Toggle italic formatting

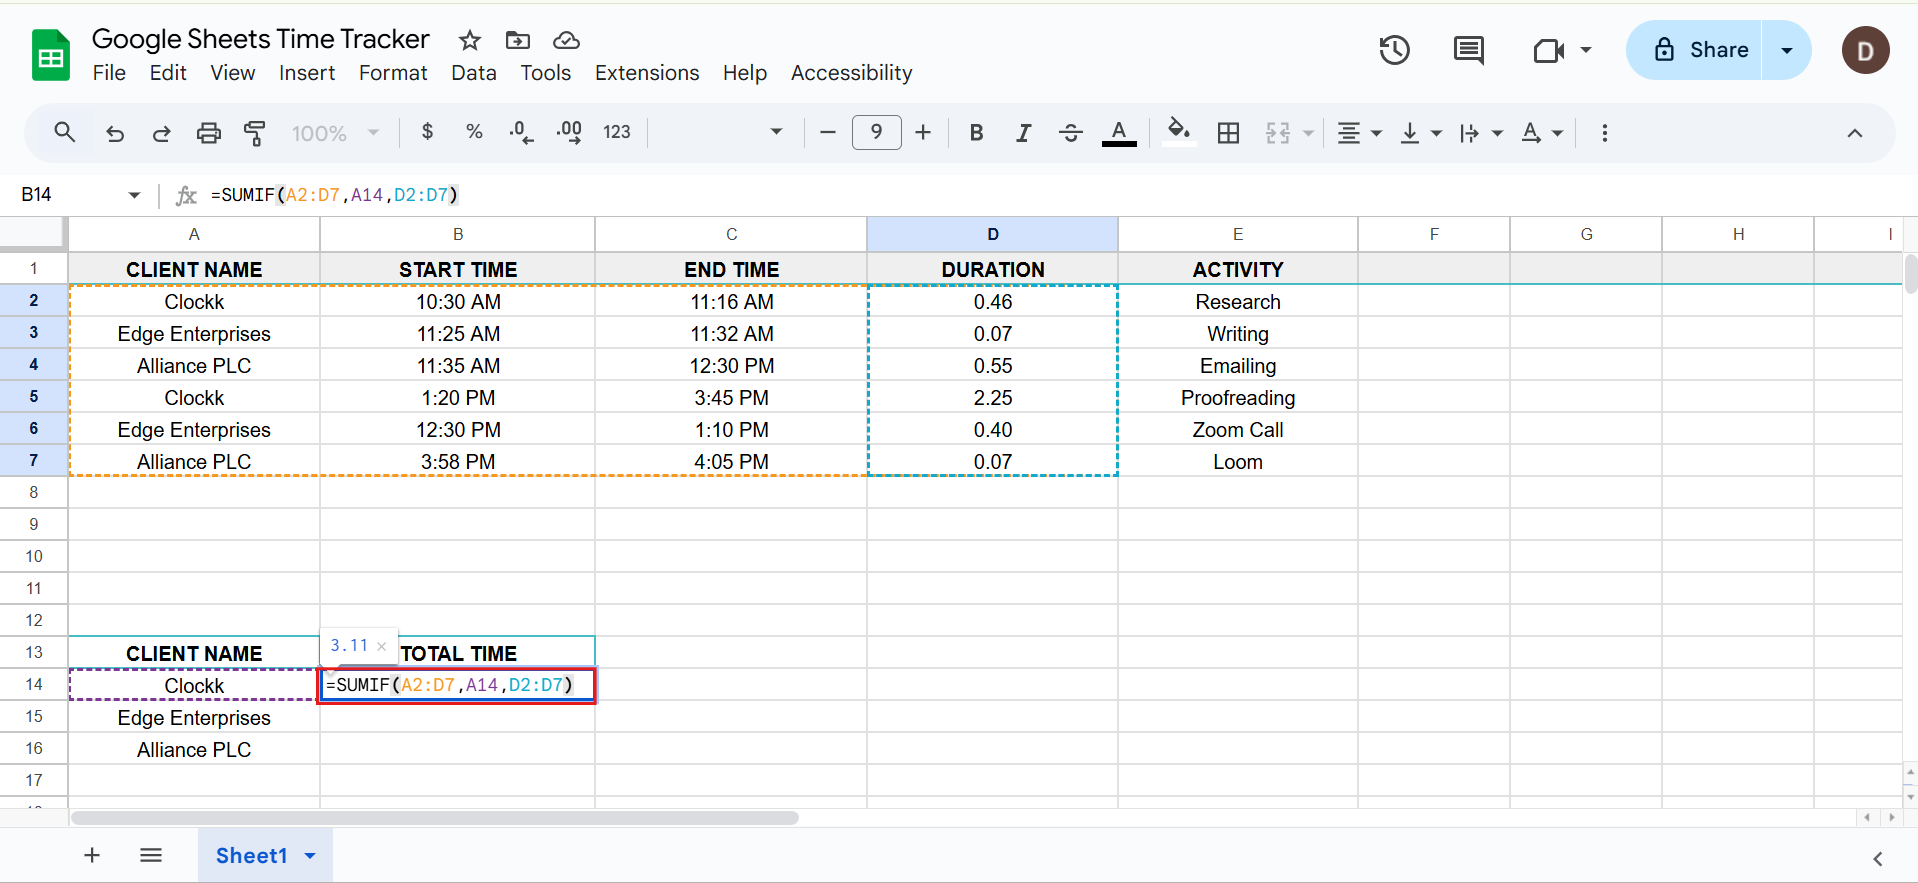pyautogui.click(x=1023, y=132)
